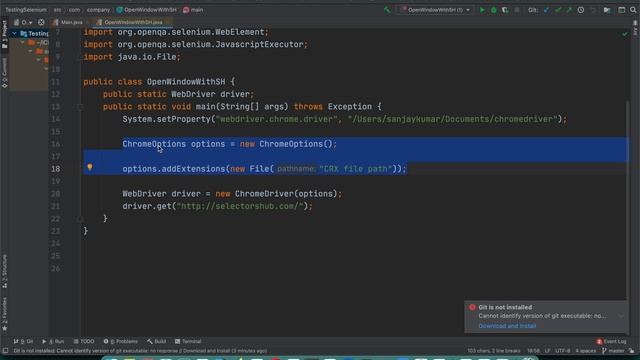Open the master Git branch widget
The width and height of the screenshot is (640, 360).
point(613,351)
